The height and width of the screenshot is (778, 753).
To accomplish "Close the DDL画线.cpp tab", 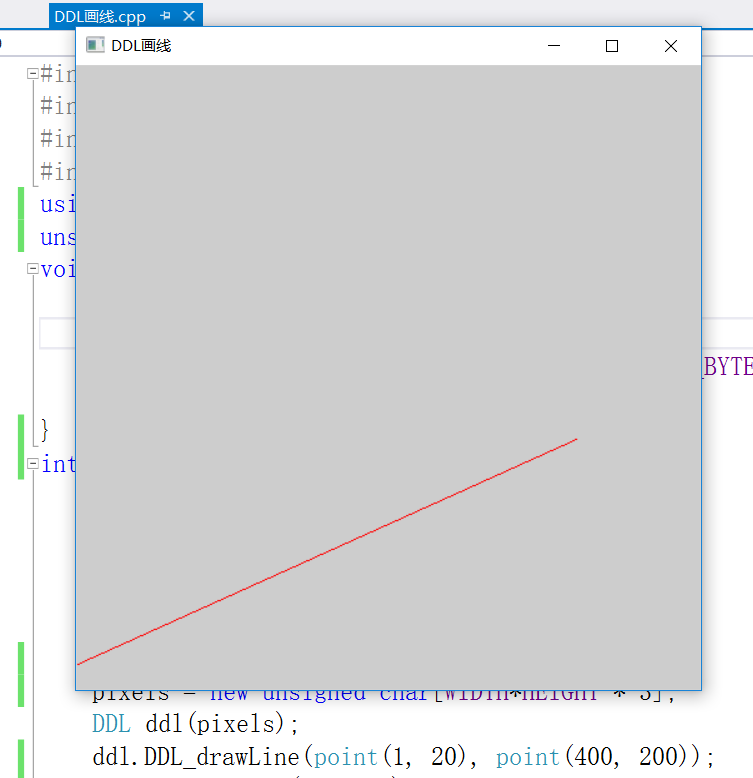I will (189, 16).
